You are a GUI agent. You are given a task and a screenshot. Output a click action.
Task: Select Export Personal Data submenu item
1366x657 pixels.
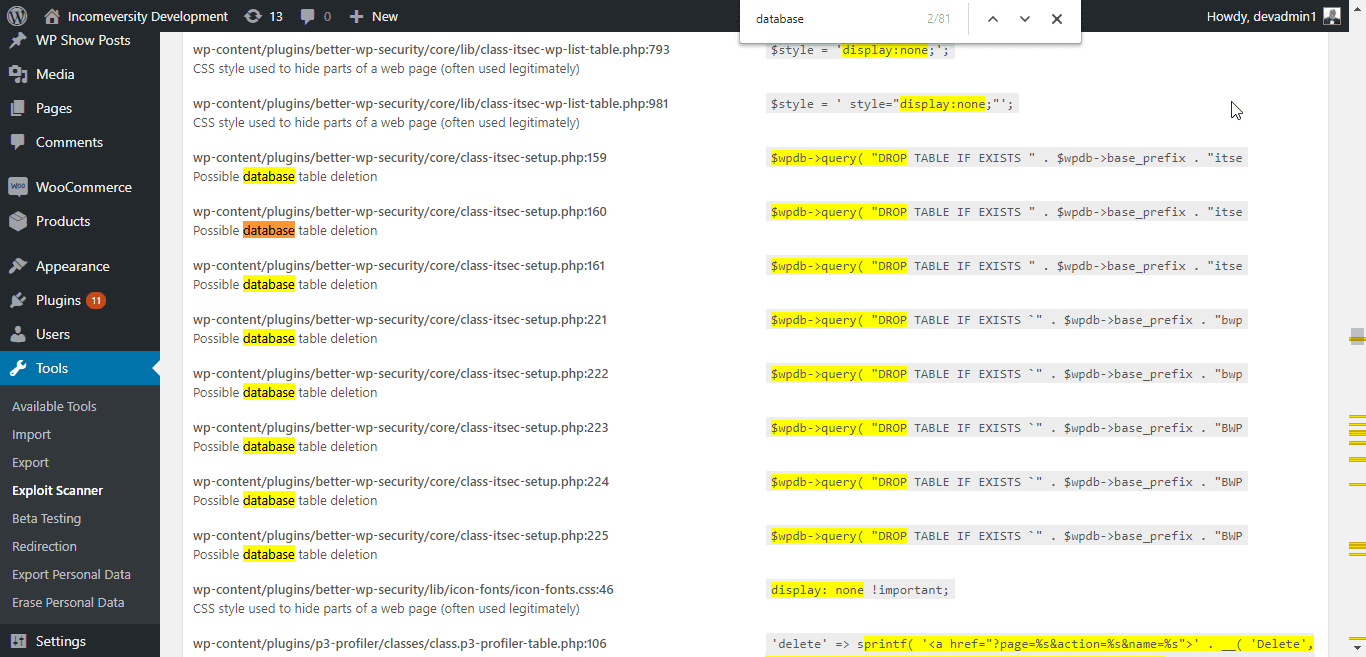coord(71,574)
